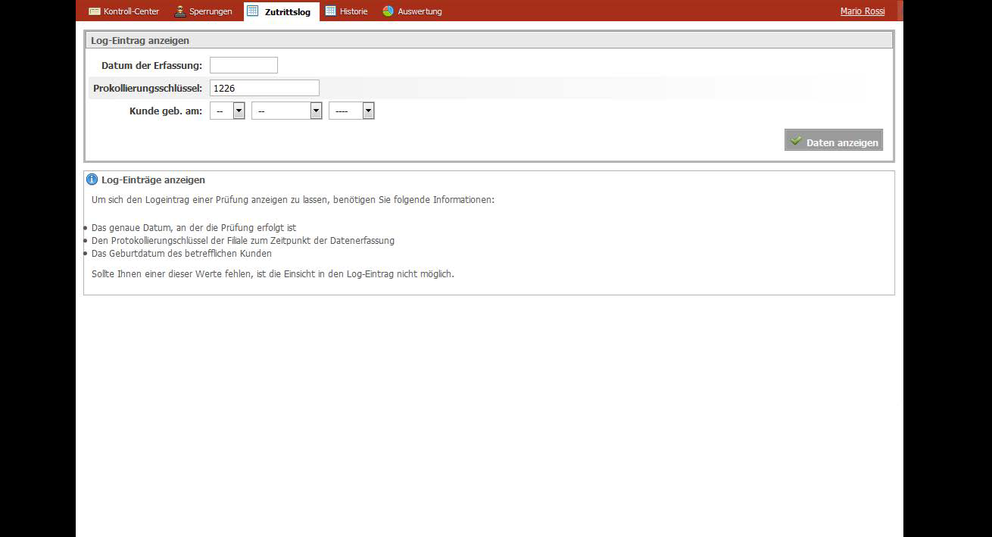Click 'Das Geburtdatum des betrefflichen Kunden'

[182, 253]
